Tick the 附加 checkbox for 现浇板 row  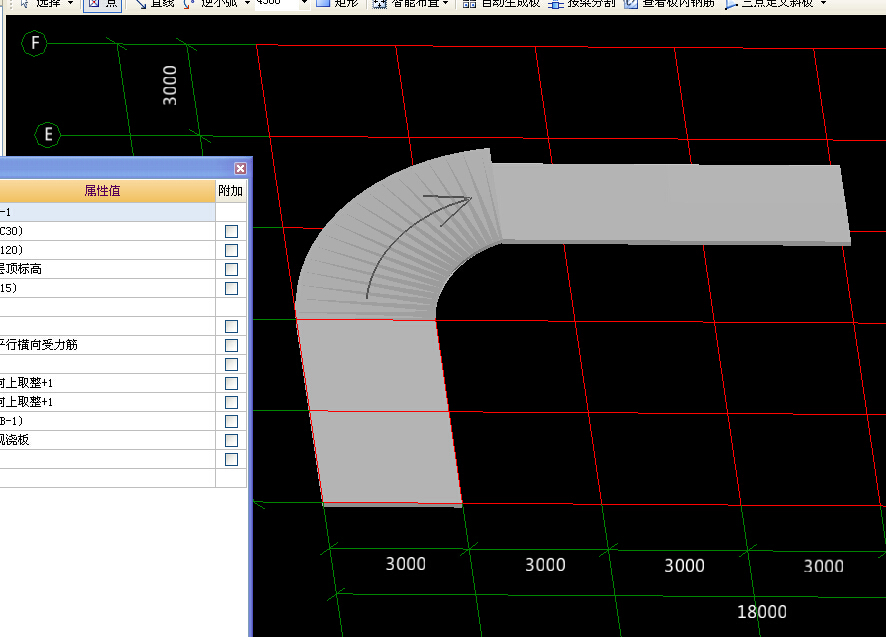pos(231,440)
